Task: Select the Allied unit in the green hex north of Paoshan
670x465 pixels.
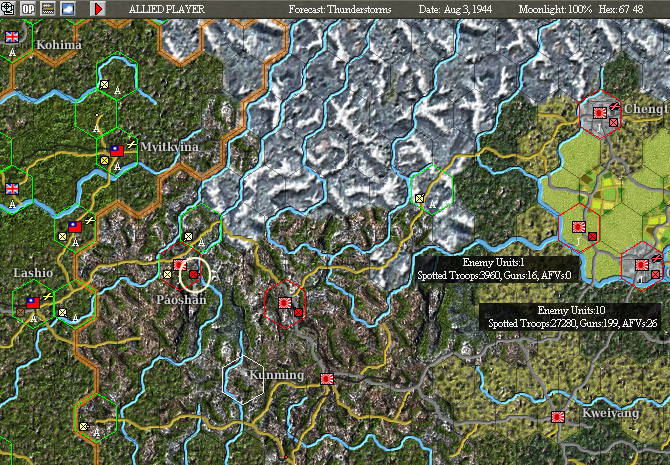Action: (188, 236)
